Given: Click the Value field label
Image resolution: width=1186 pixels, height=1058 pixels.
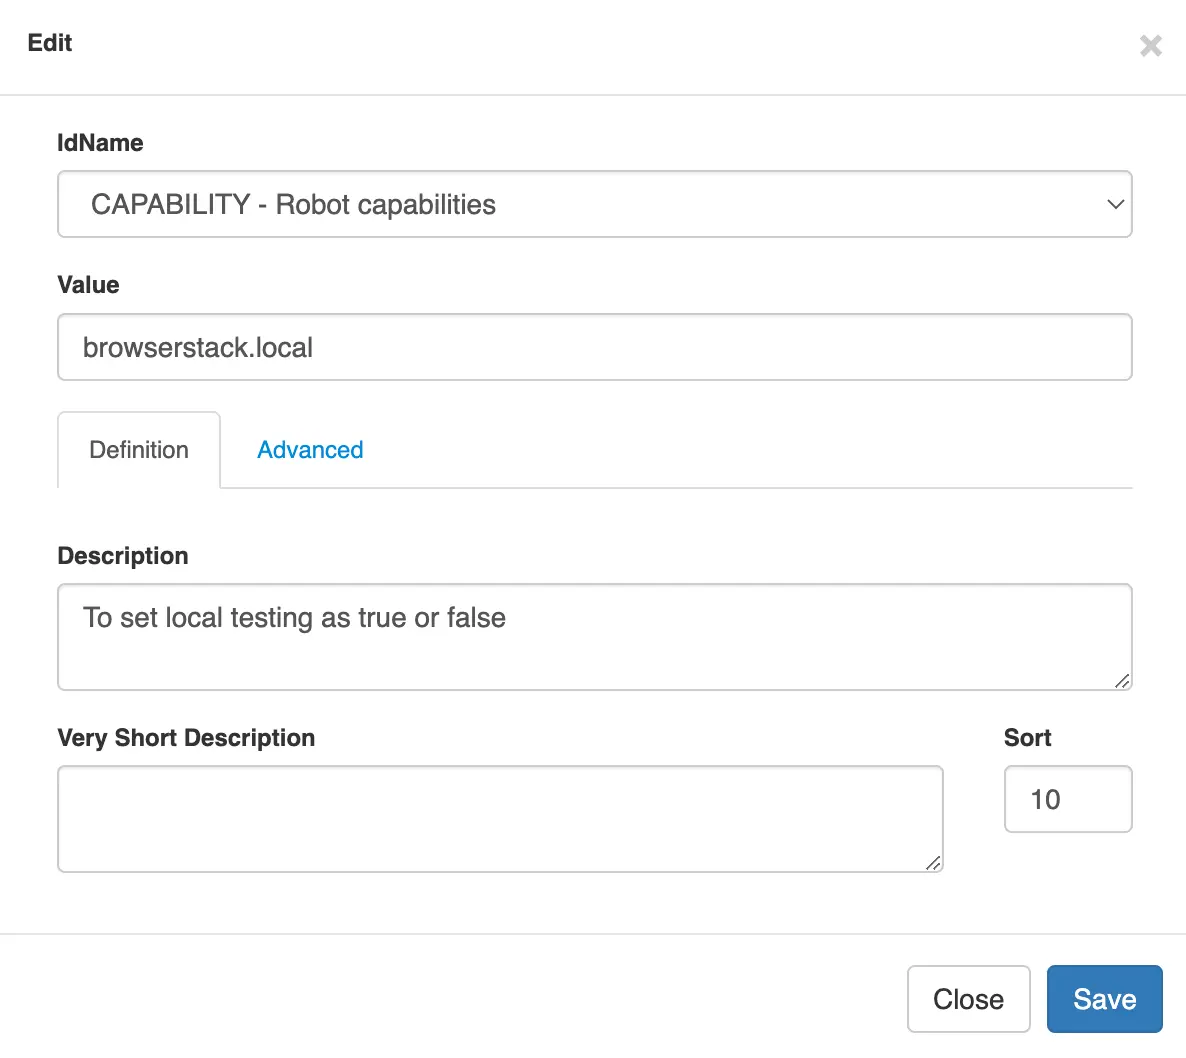Looking at the screenshot, I should pyautogui.click(x=88, y=285).
